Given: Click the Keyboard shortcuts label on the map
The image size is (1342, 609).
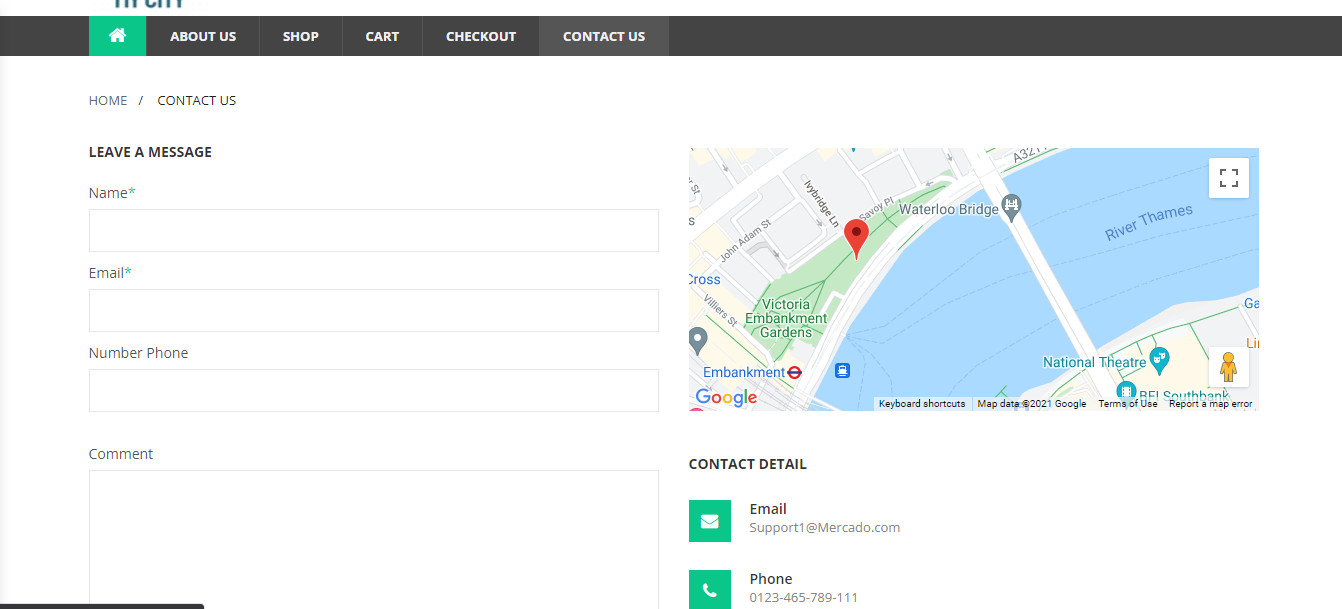Looking at the screenshot, I should (x=921, y=403).
